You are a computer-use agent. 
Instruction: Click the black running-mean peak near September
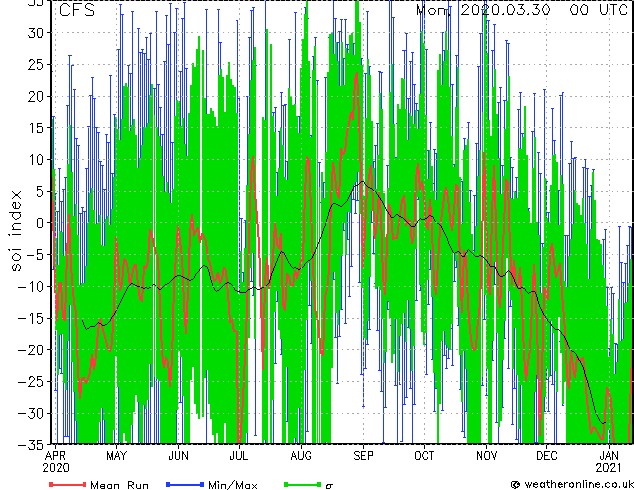coord(362,182)
